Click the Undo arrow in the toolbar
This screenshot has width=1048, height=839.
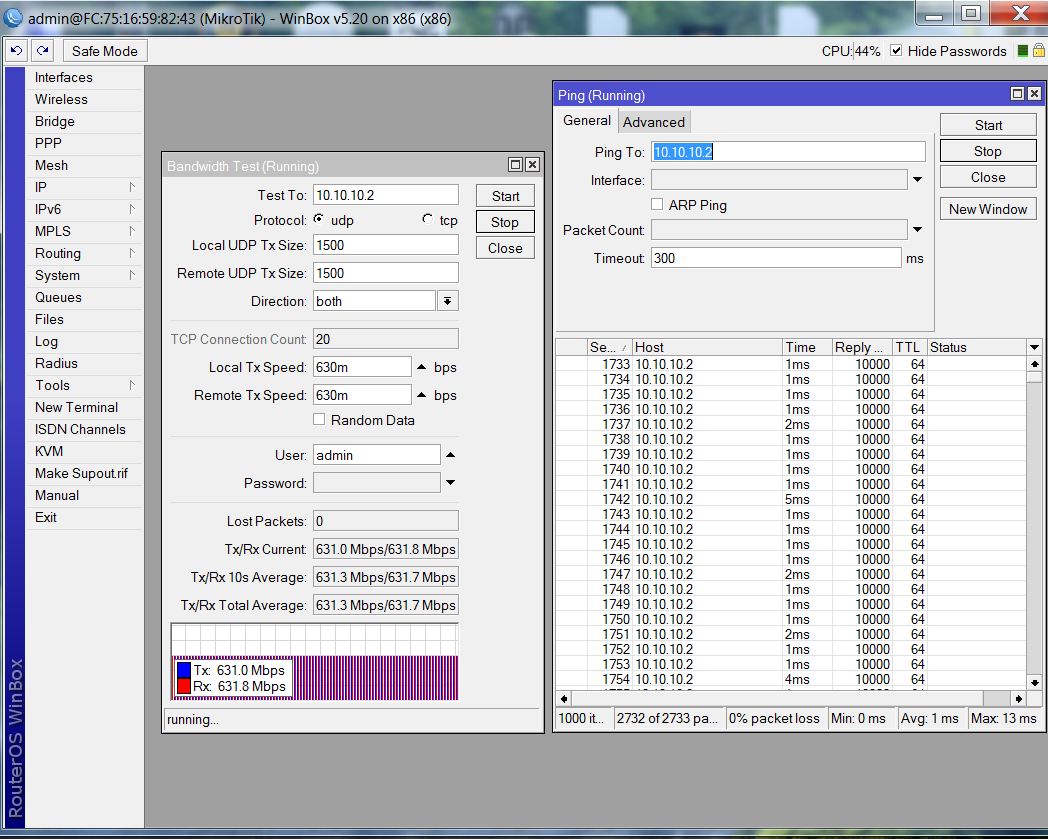[x=17, y=51]
